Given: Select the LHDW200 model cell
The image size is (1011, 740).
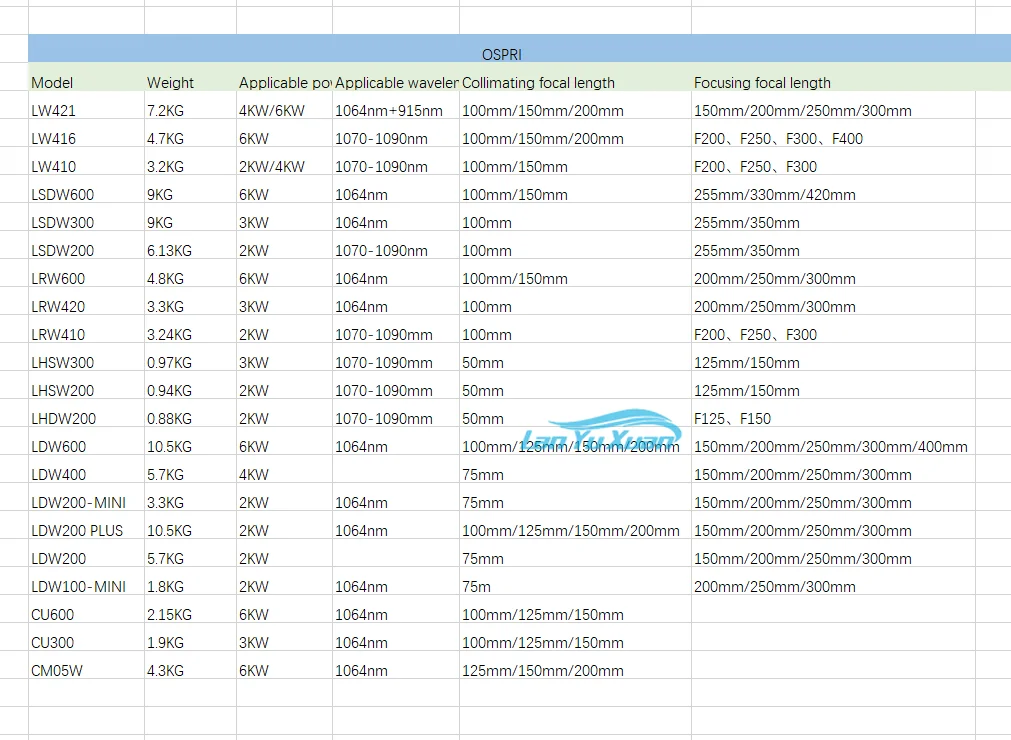Looking at the screenshot, I should coord(86,413).
